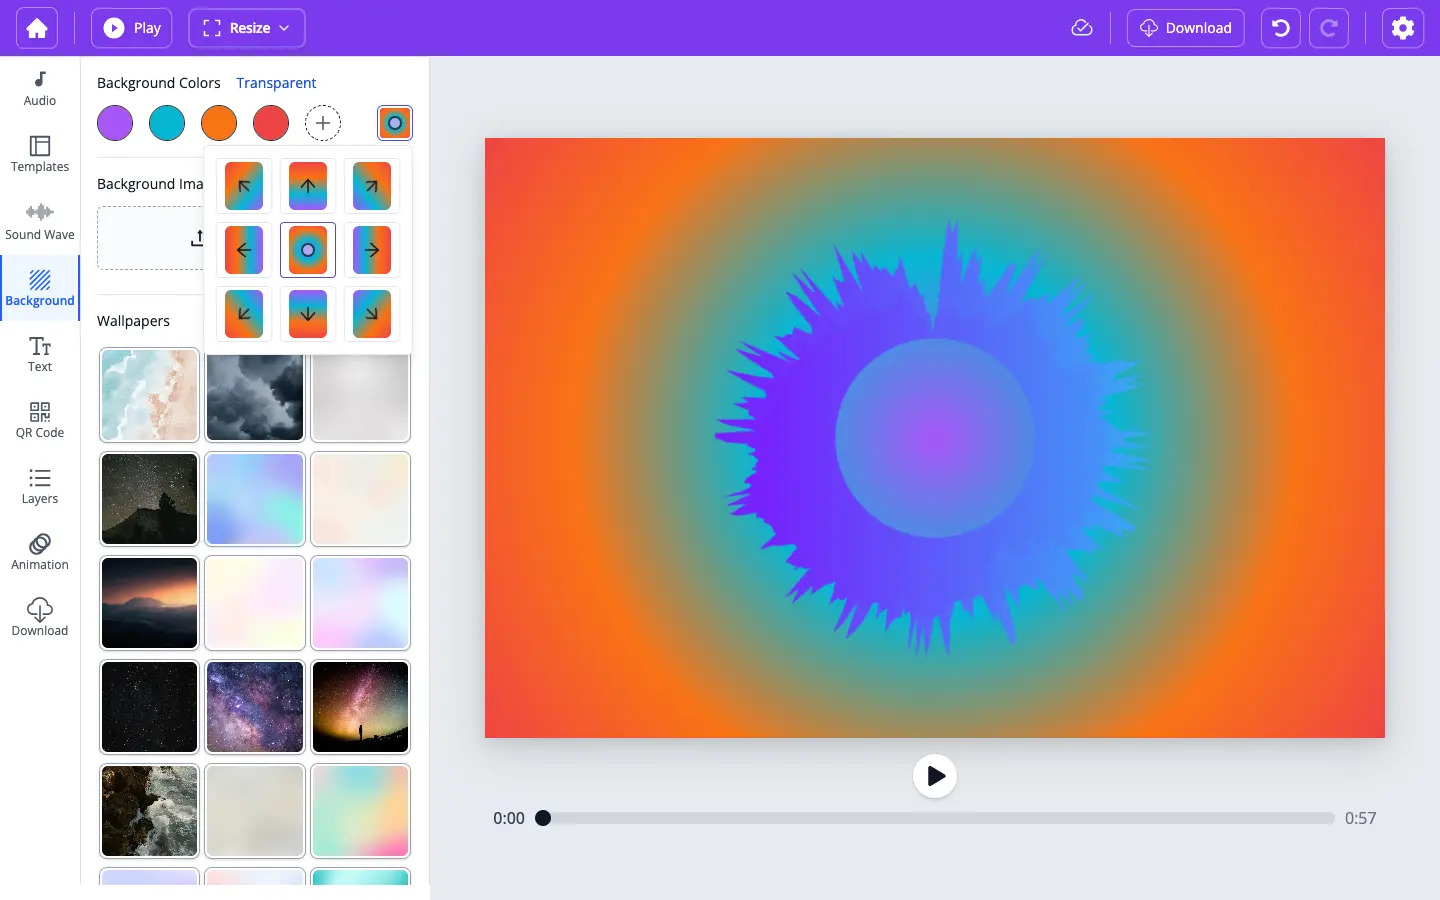Open the Audio panel in sidebar
Screen dimensions: 1440x900
pyautogui.click(x=40, y=89)
